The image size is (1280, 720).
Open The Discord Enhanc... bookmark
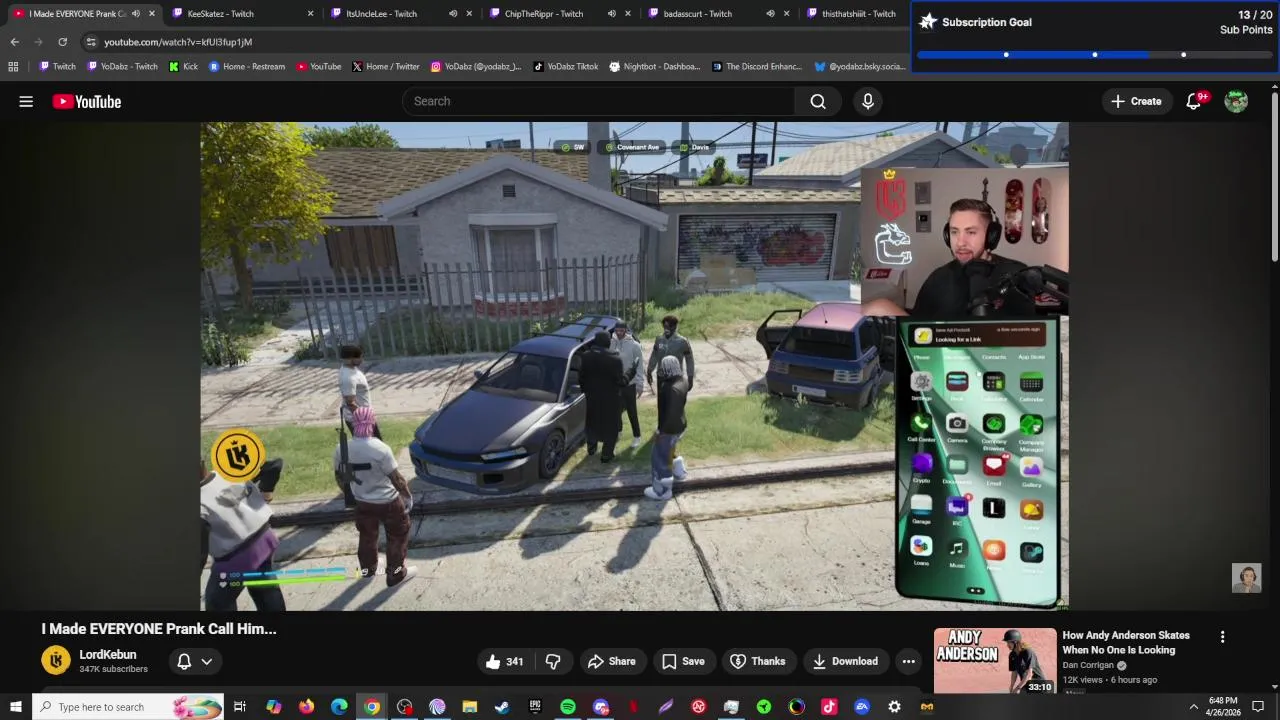(757, 67)
